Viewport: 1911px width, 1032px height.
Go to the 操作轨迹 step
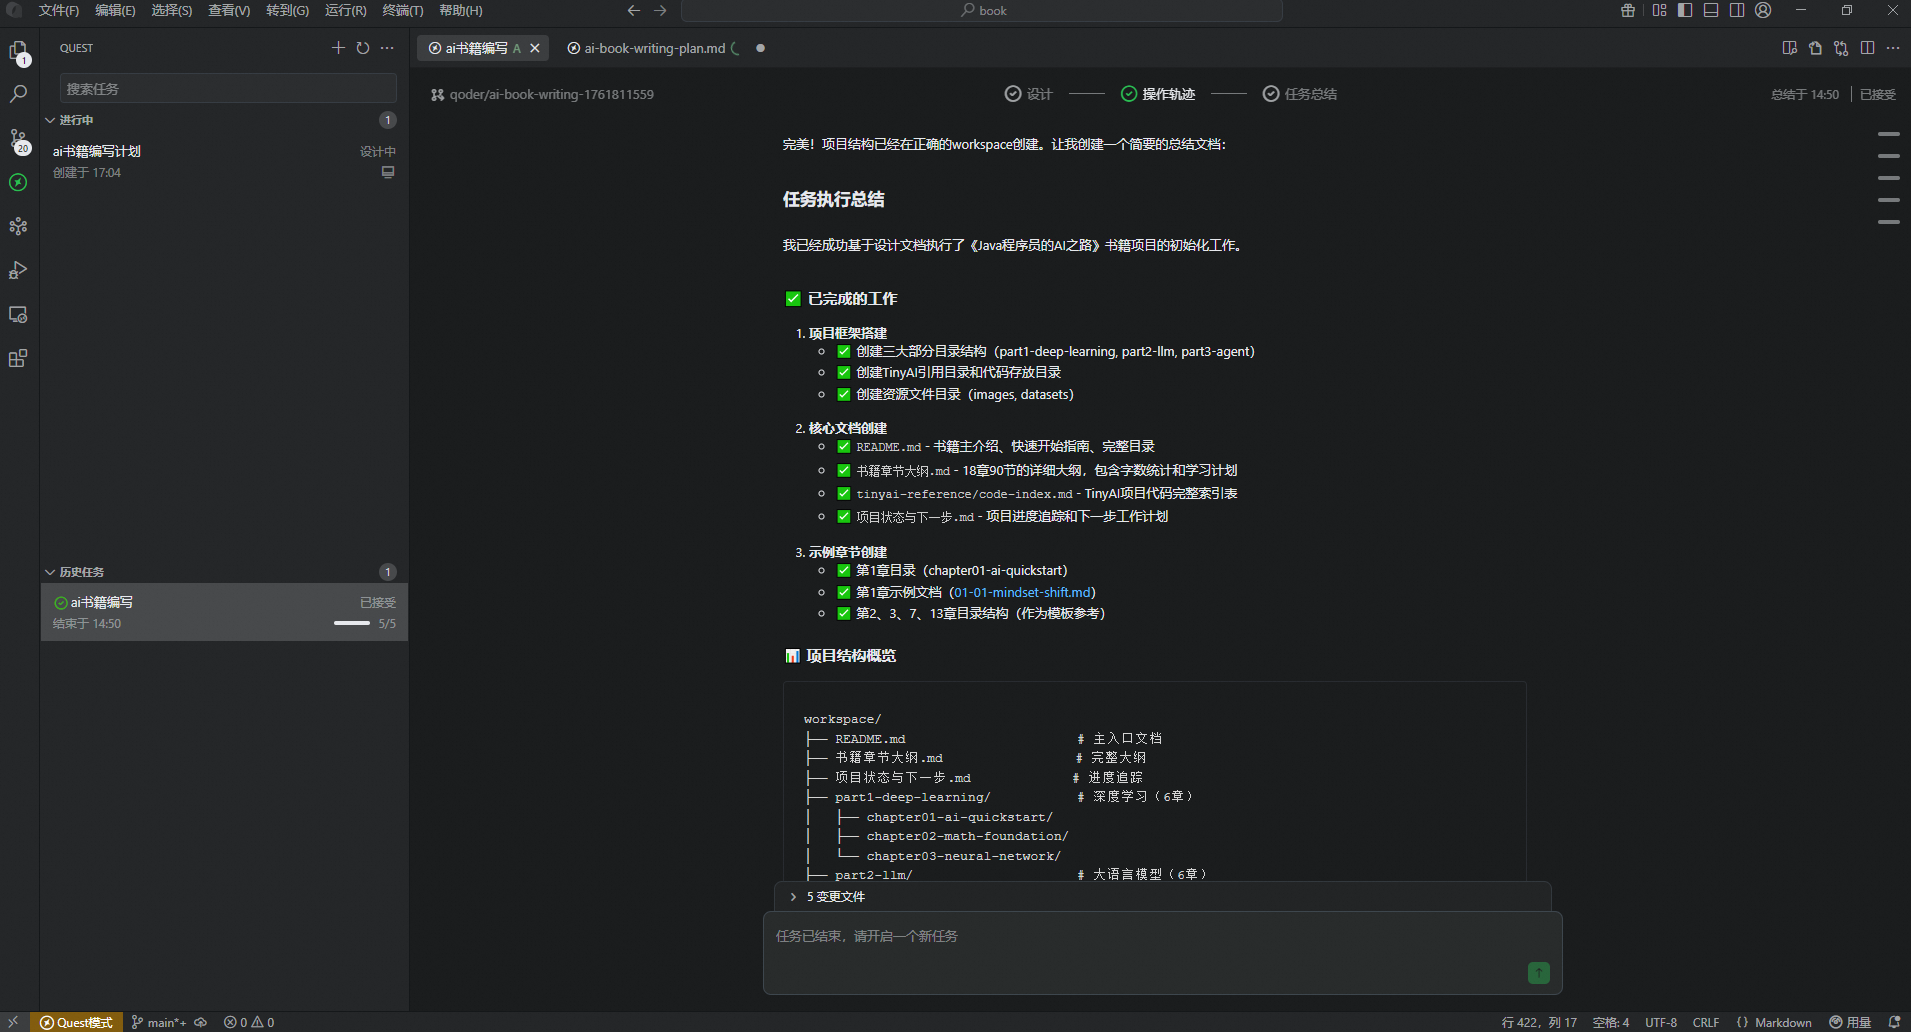pyautogui.click(x=1158, y=94)
